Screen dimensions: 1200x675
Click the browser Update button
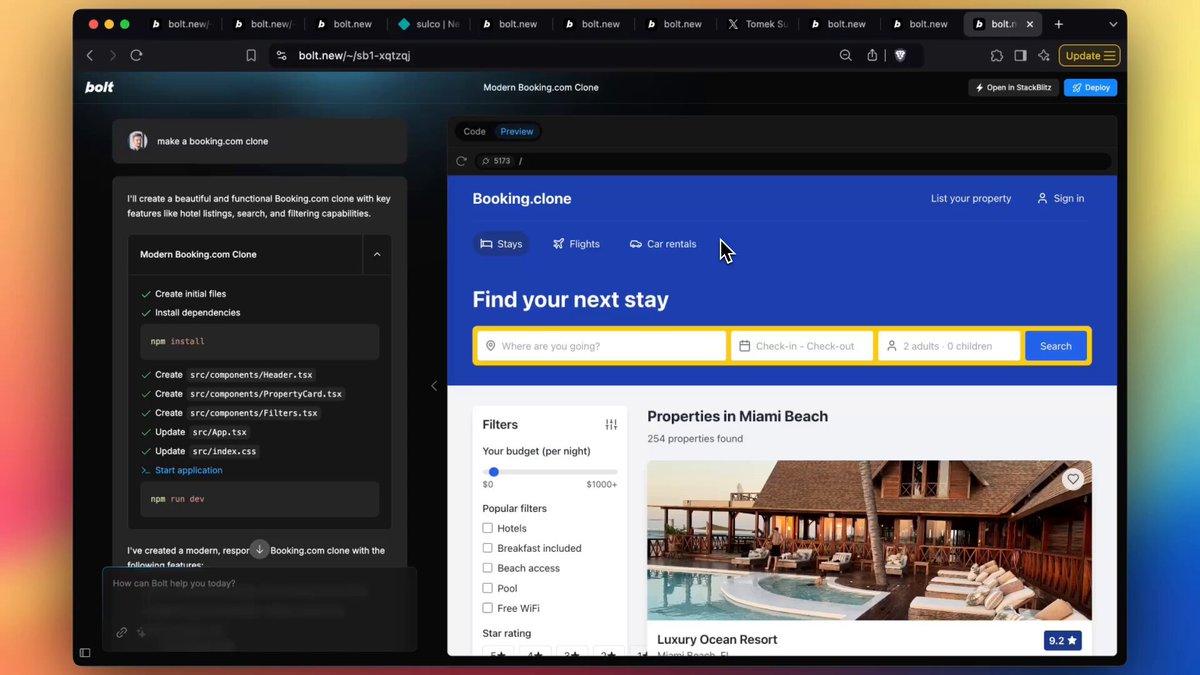(x=1089, y=56)
